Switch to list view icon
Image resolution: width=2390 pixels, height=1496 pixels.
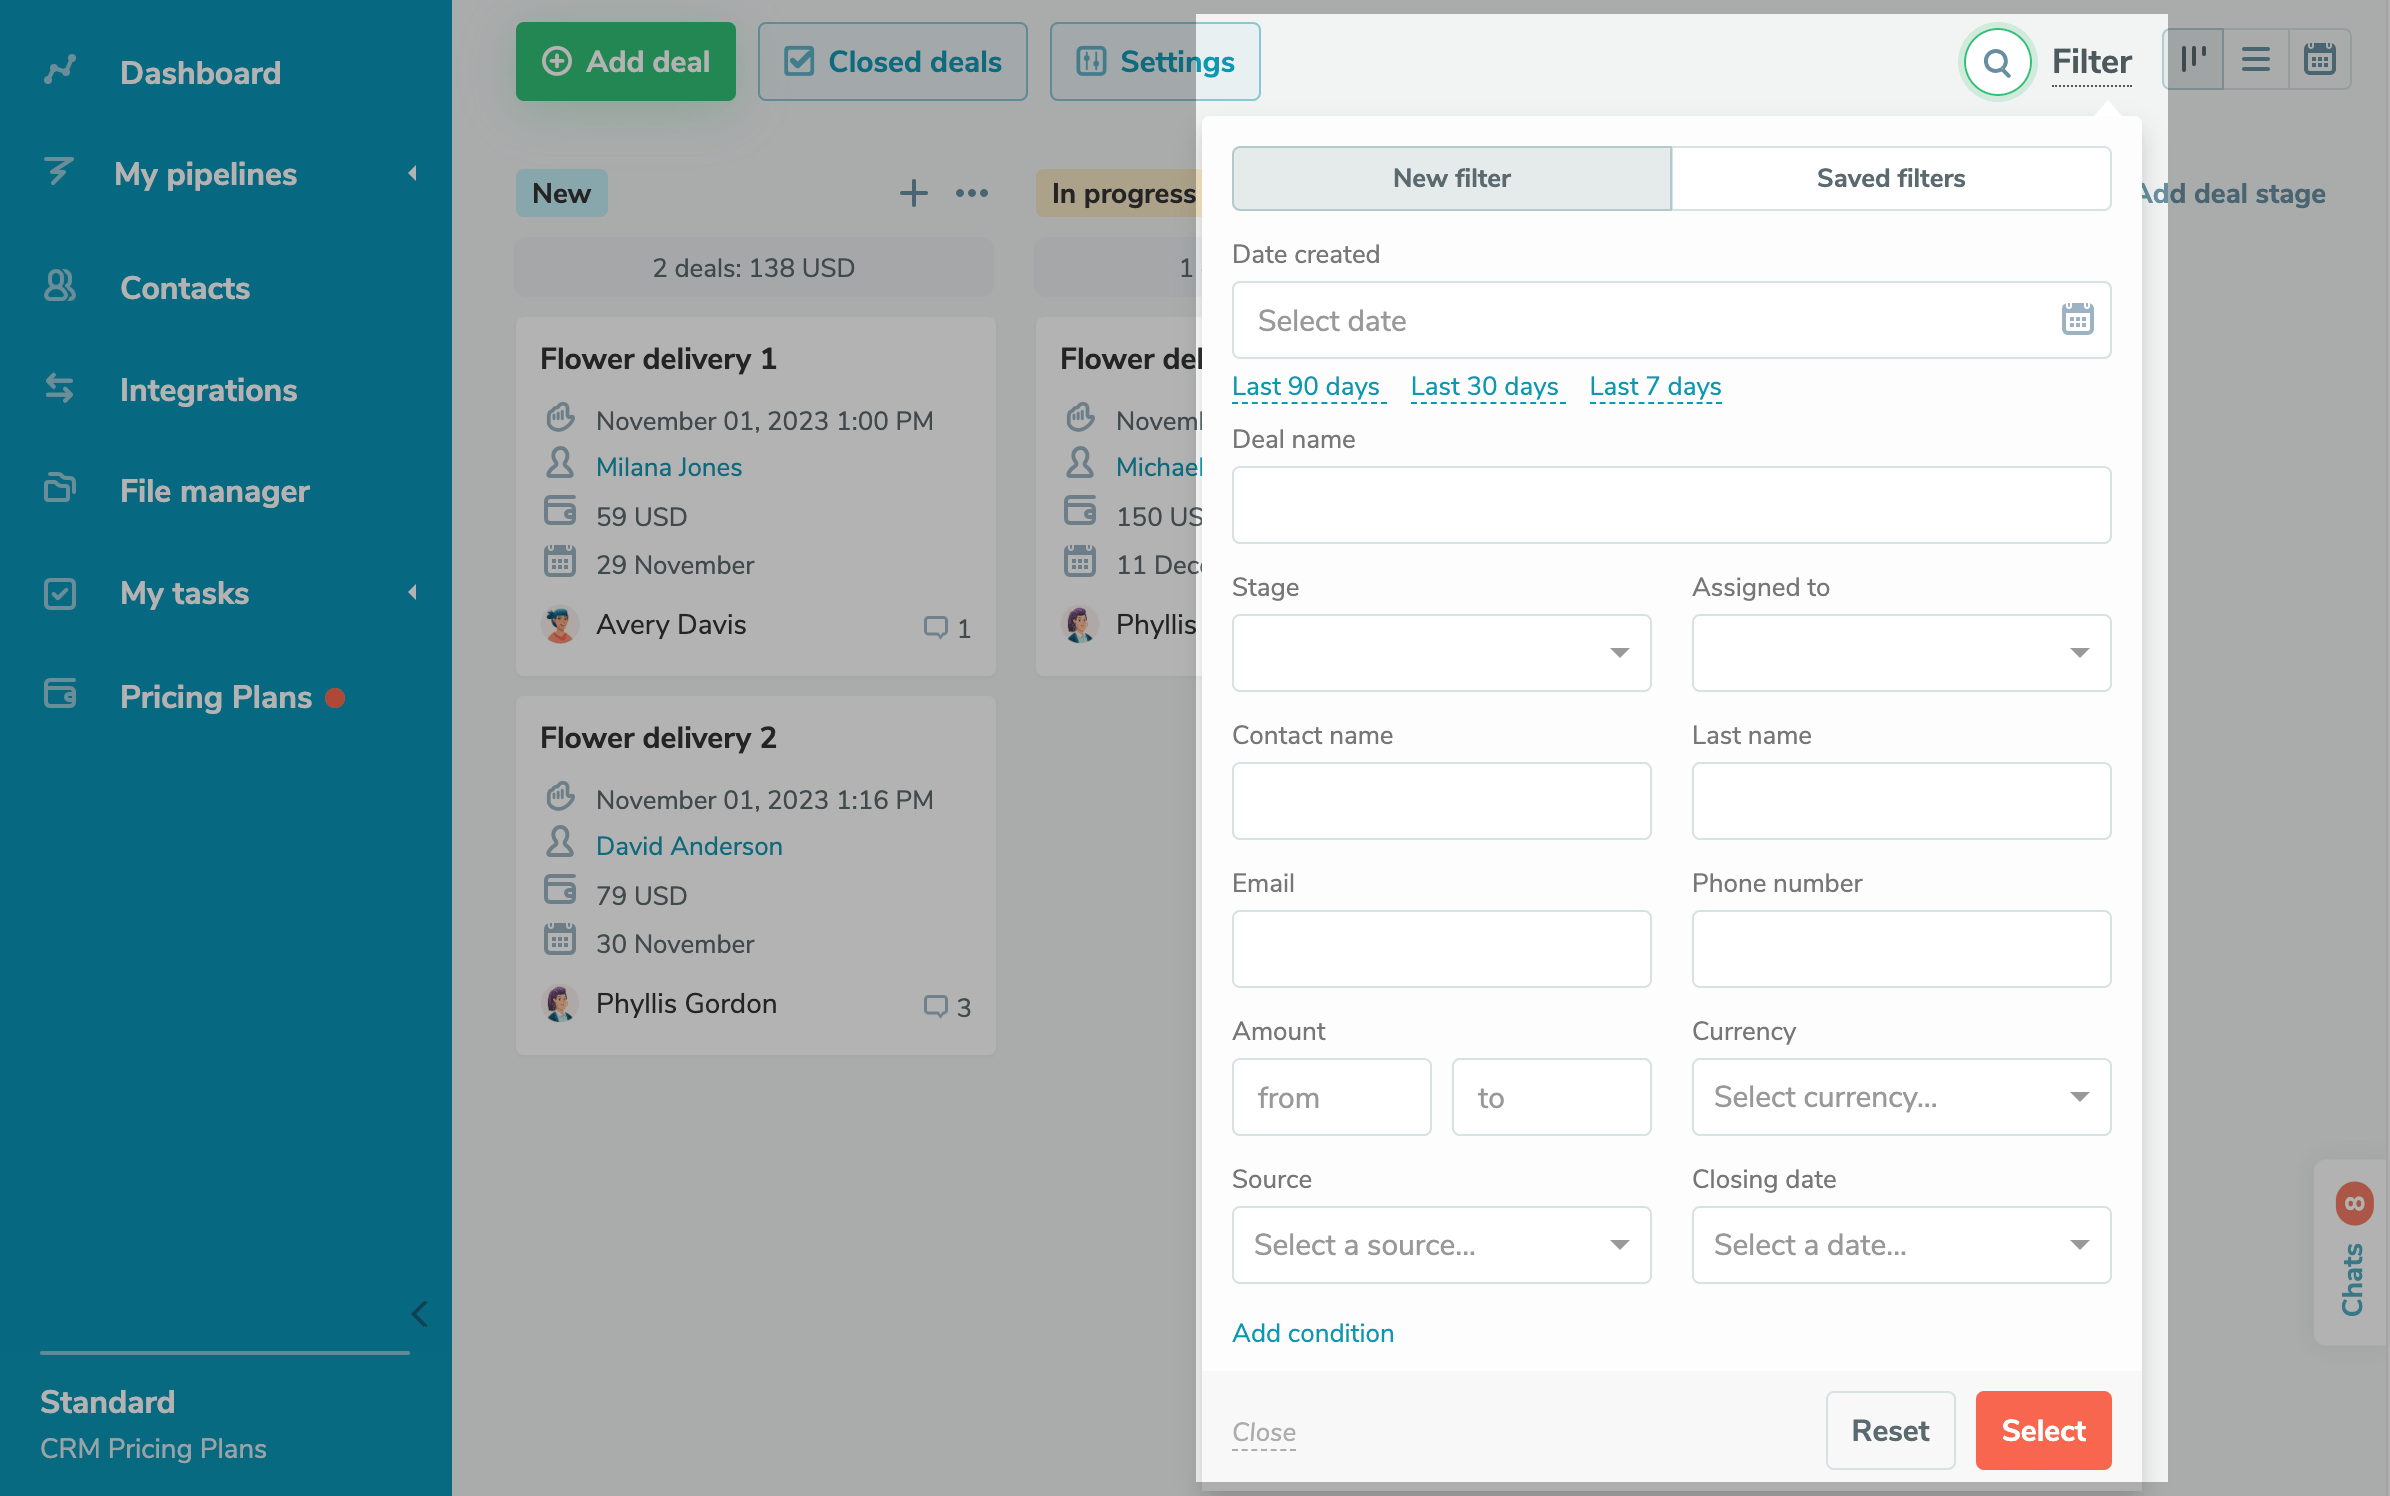point(2255,60)
